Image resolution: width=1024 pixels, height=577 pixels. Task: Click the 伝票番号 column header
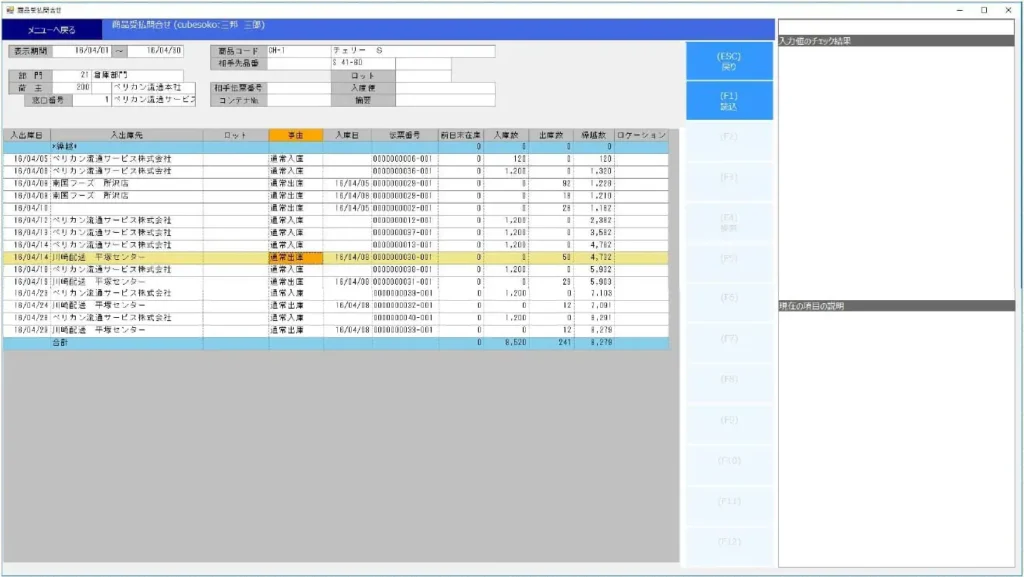tap(403, 135)
